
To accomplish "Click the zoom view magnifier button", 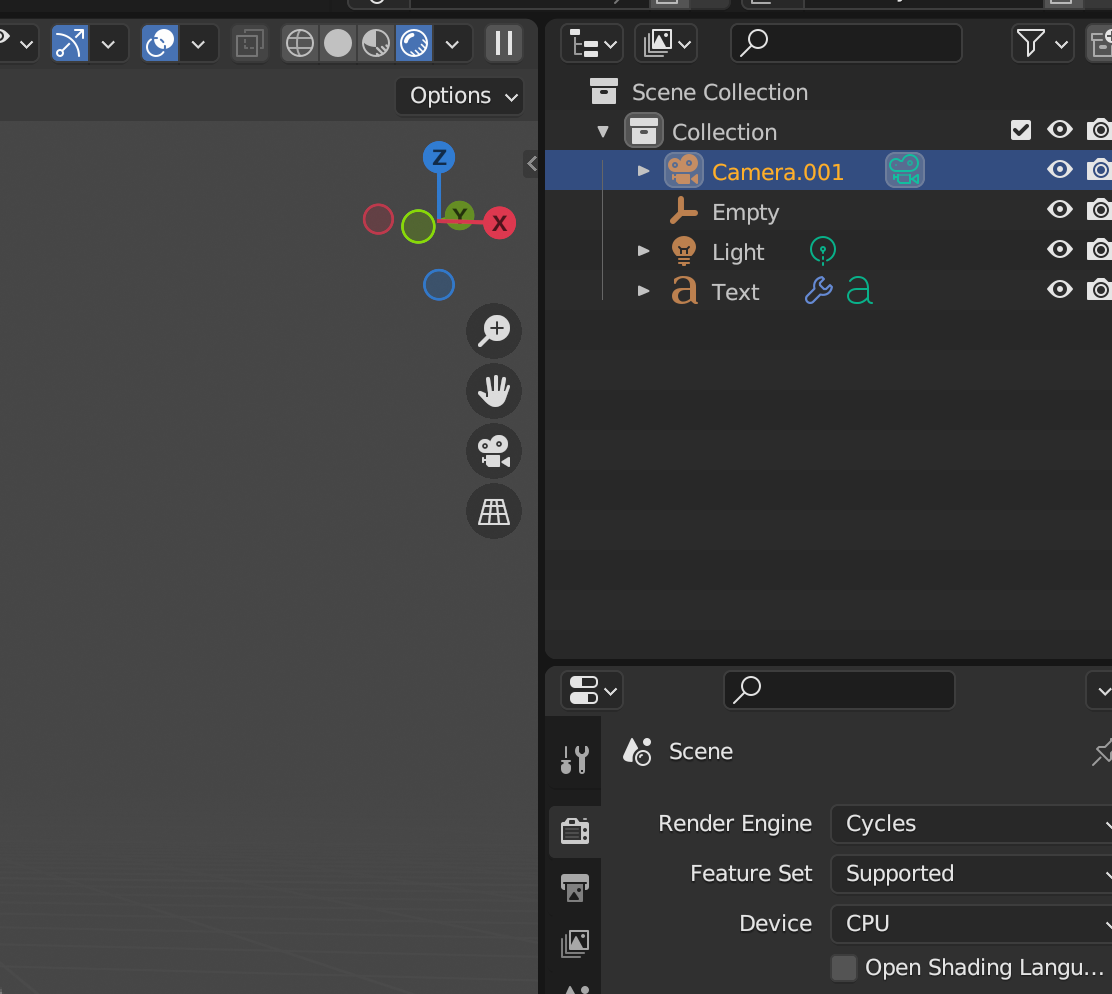I will point(494,330).
